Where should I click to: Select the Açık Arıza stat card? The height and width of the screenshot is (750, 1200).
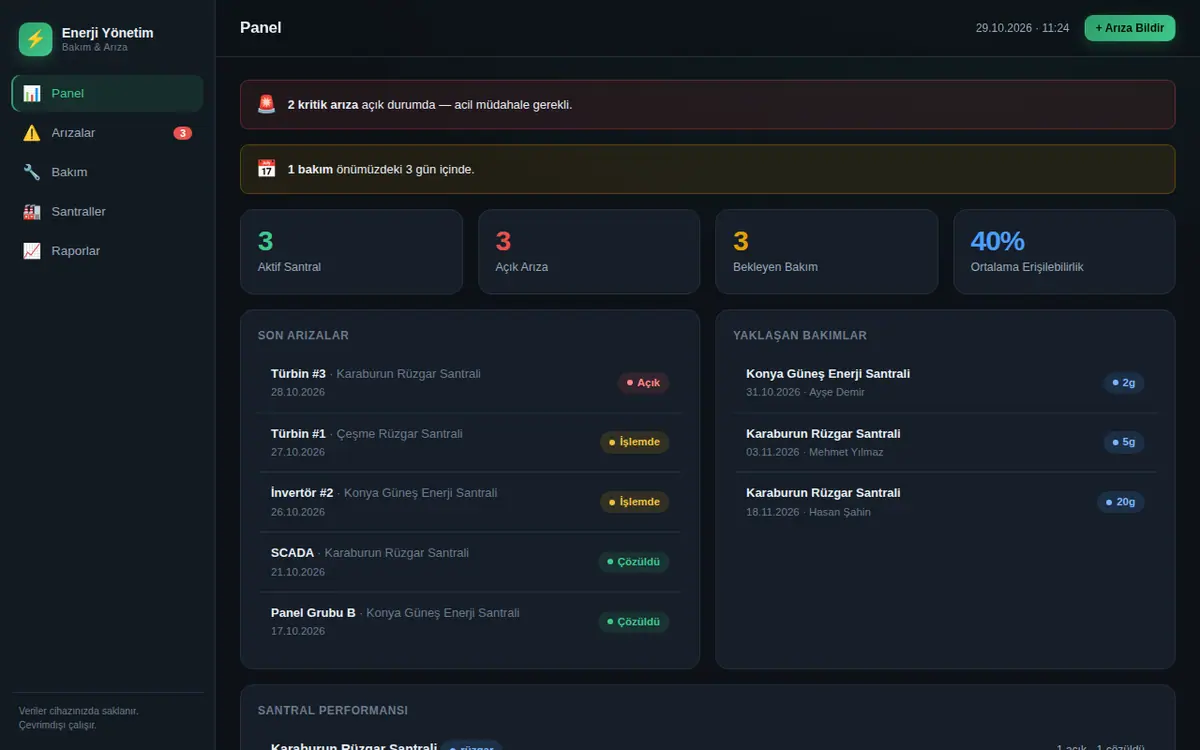tap(589, 252)
